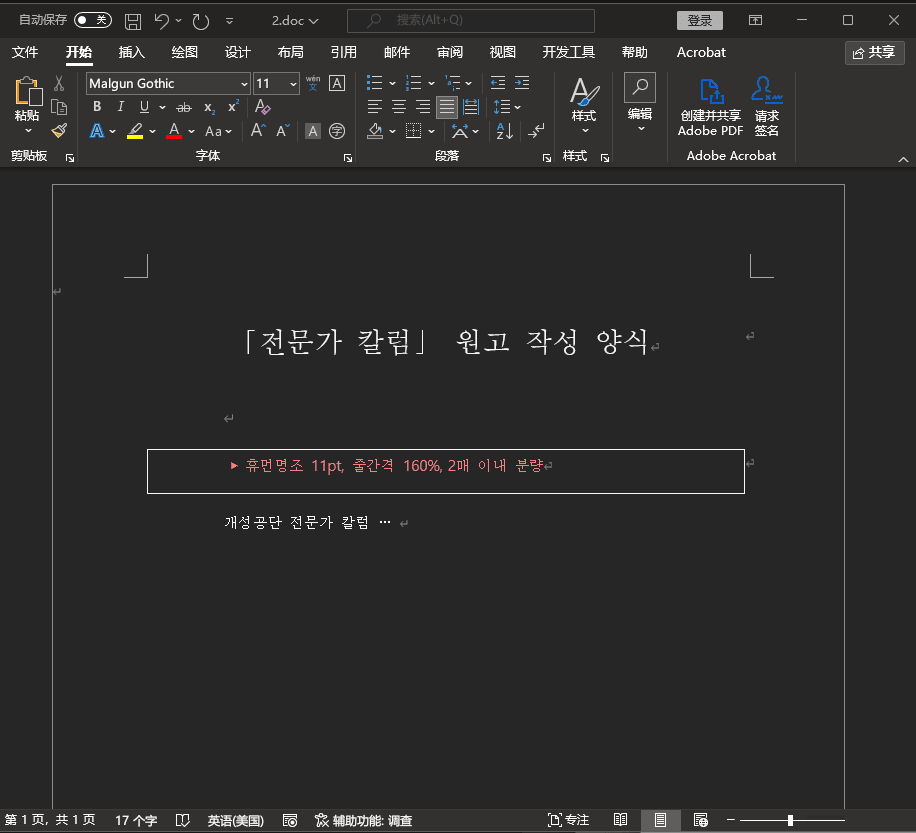Toggle AutoSave switch

point(93,20)
